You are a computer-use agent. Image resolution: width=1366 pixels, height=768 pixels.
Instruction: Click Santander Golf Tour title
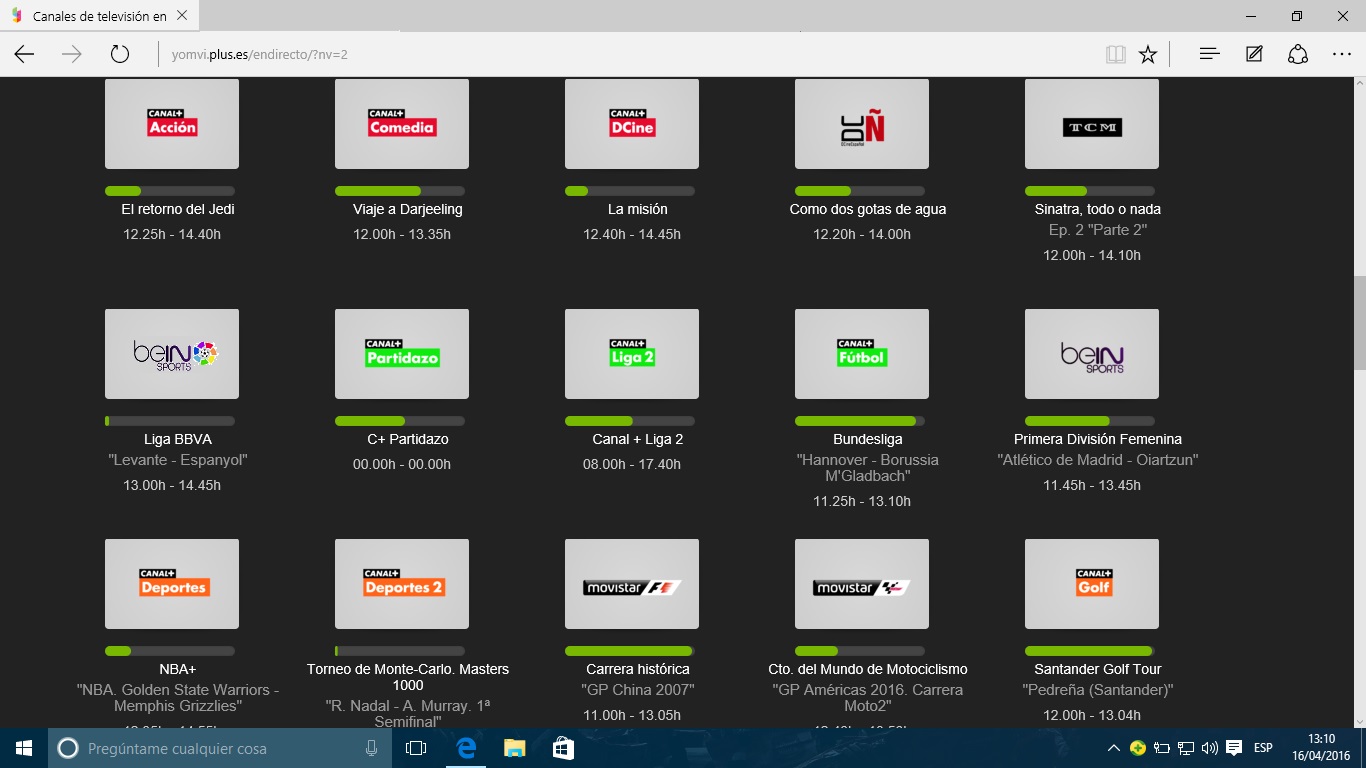pos(1098,669)
